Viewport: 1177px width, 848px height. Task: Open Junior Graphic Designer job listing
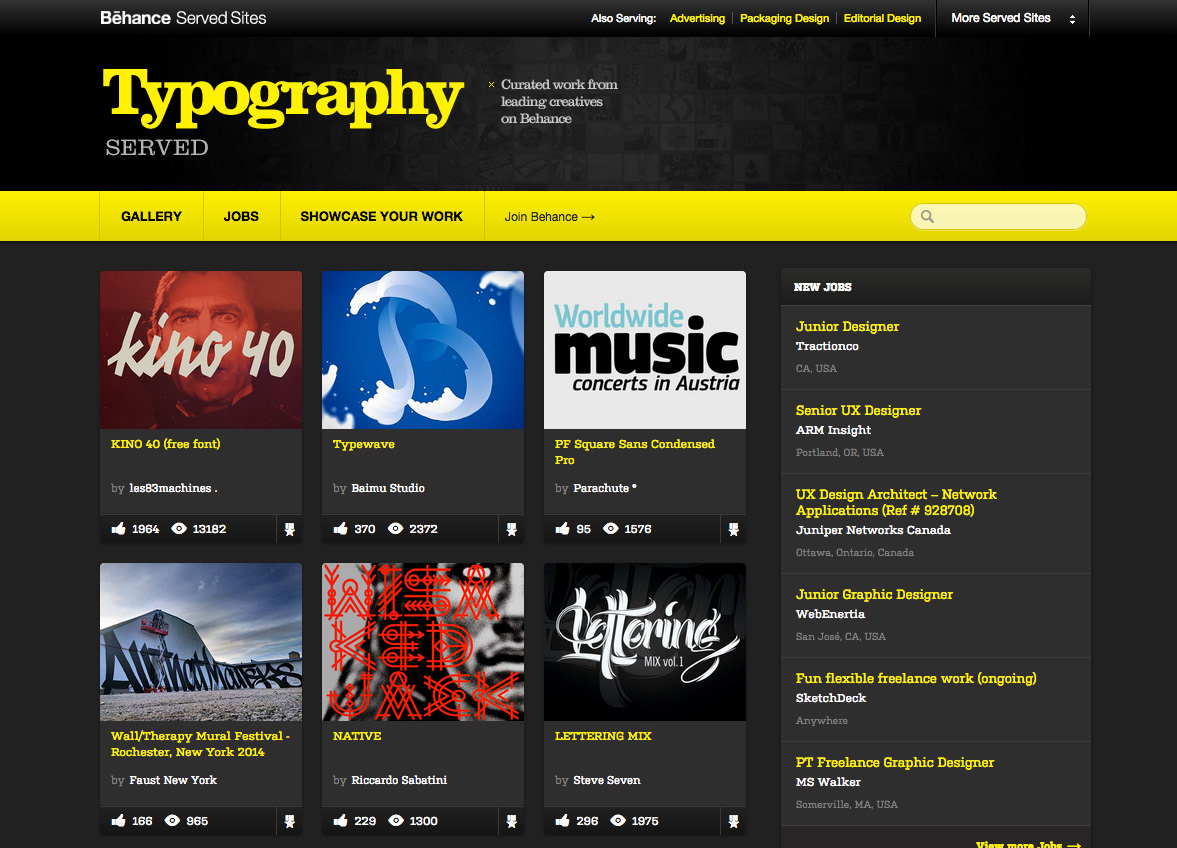coord(874,594)
